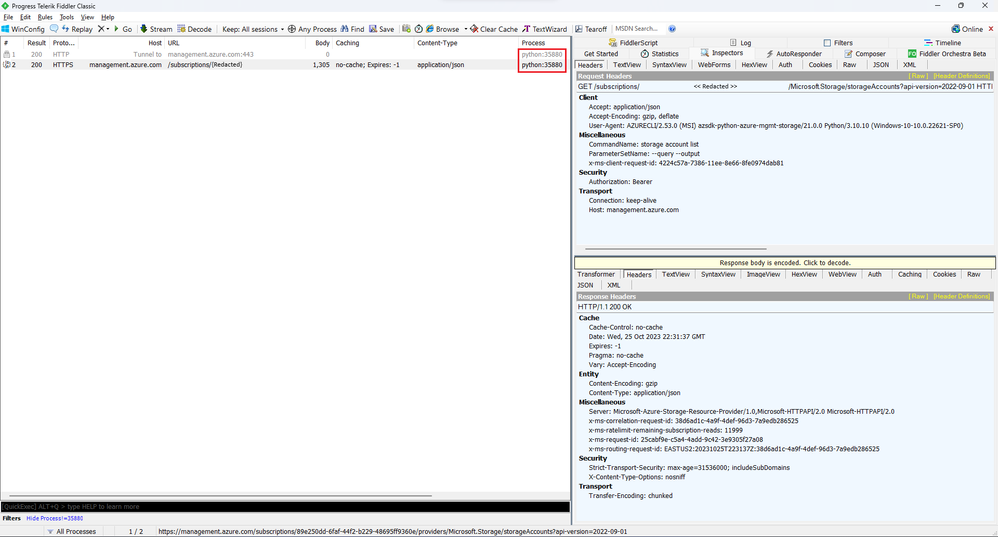This screenshot has width=998, height=537.
Task: Open the response ImageView tab
Action: coord(763,274)
